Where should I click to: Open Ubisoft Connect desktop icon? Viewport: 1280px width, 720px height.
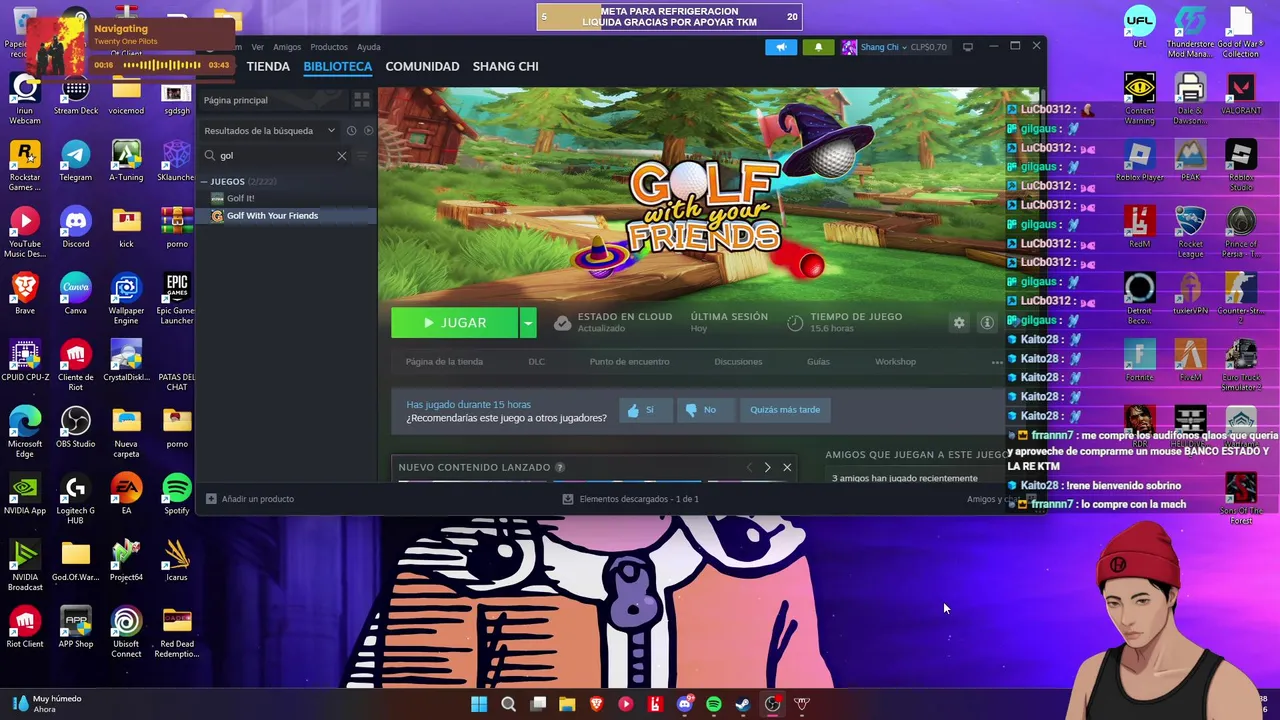[x=126, y=632]
